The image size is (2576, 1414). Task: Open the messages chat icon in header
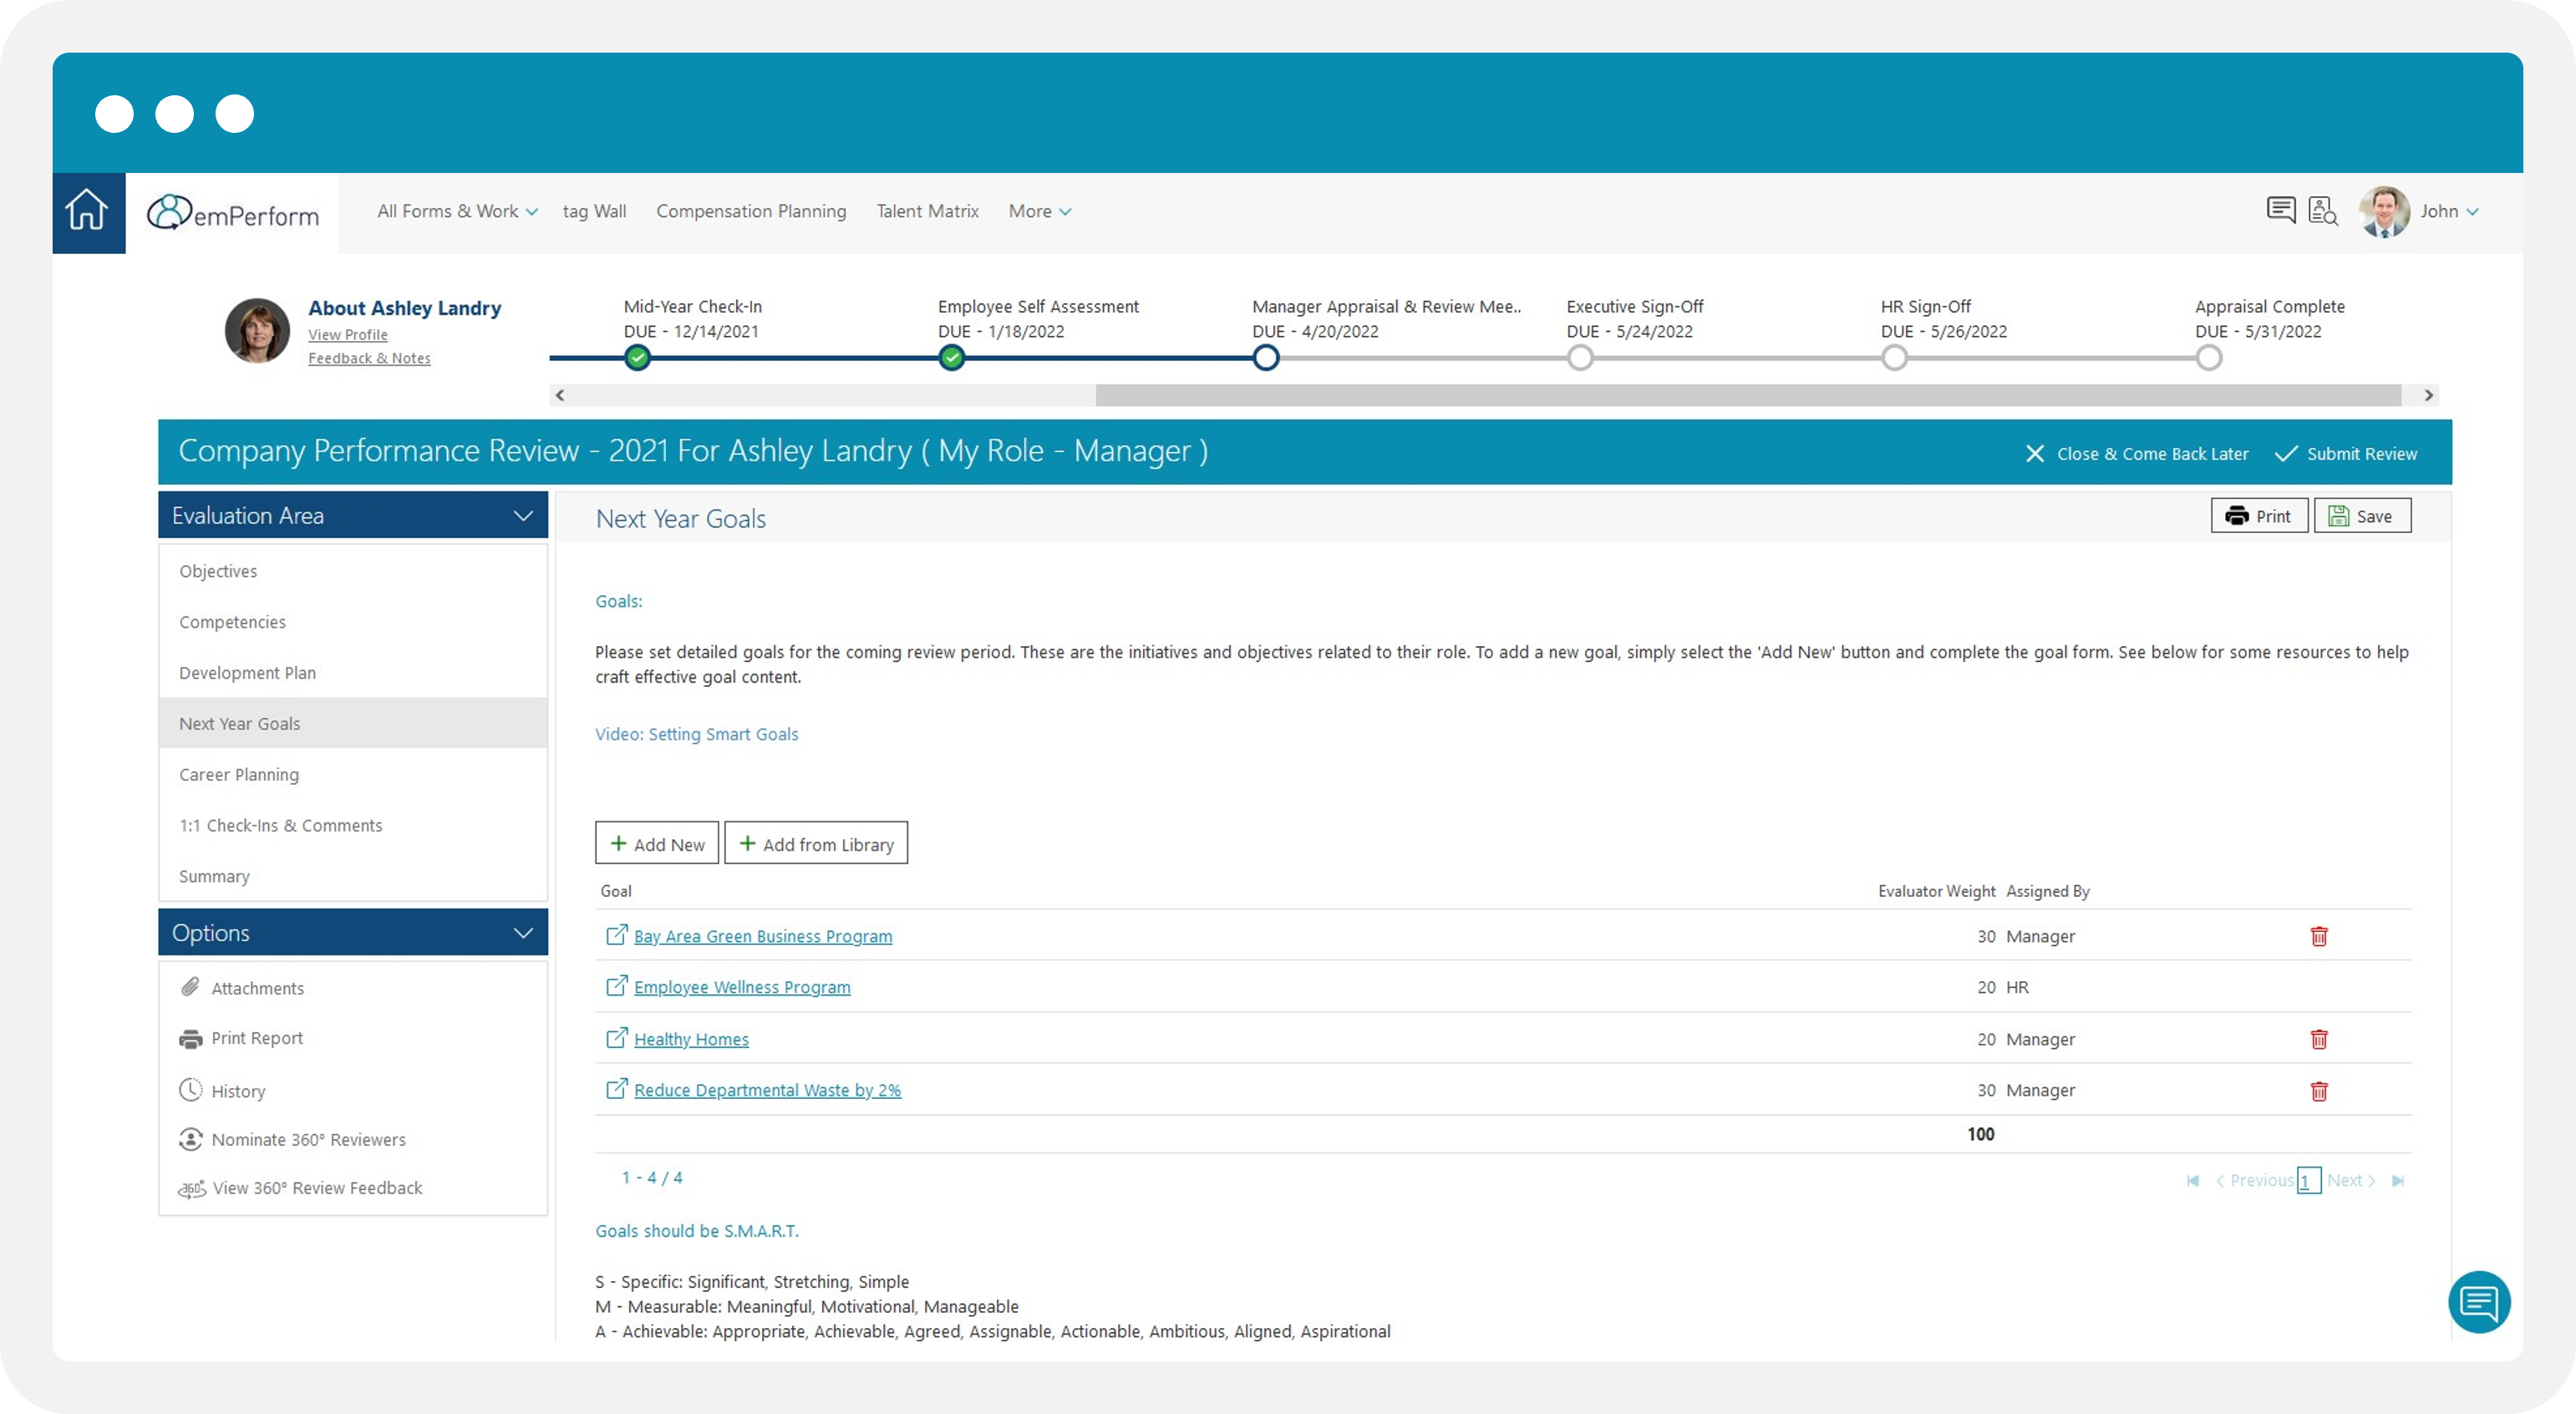(x=2281, y=210)
